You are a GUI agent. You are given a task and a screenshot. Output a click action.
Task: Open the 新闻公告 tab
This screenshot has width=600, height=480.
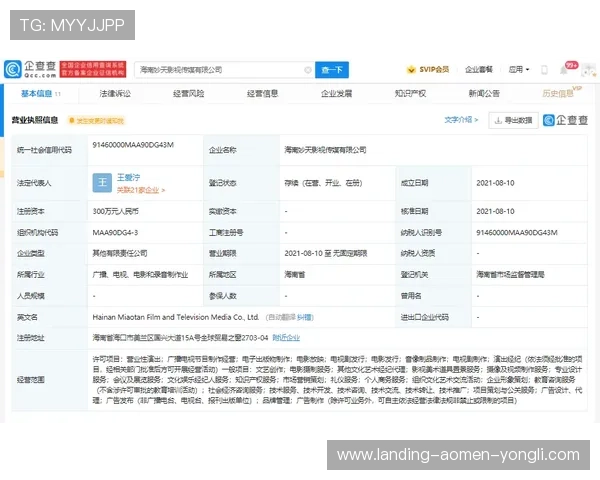point(484,93)
